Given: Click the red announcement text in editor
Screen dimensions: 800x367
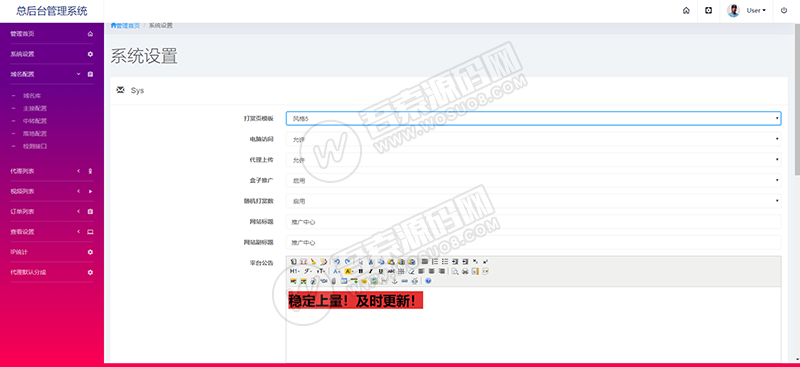Looking at the screenshot, I should pyautogui.click(x=356, y=301).
